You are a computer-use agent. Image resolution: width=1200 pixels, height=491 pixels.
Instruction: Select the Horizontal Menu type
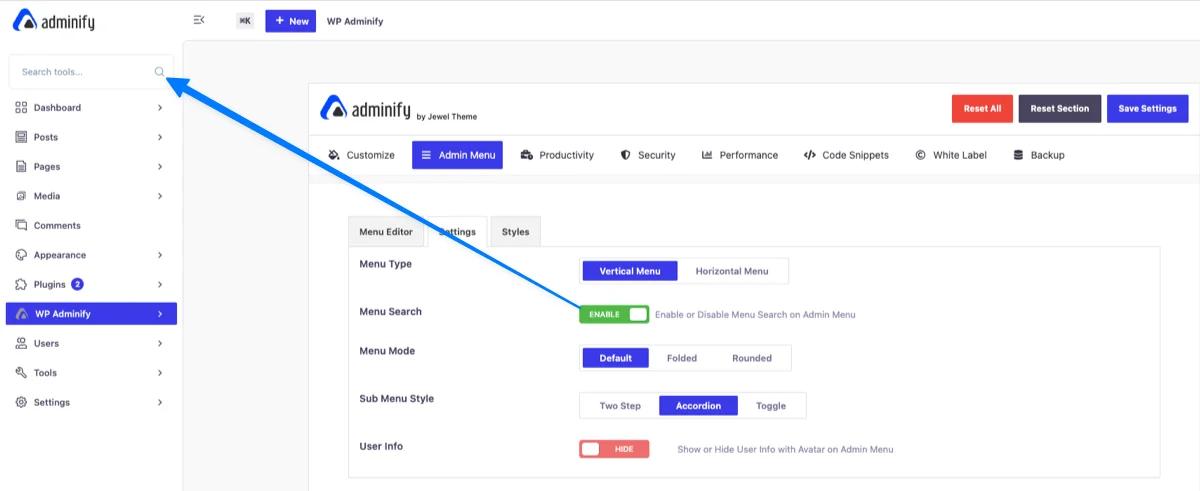coord(732,271)
